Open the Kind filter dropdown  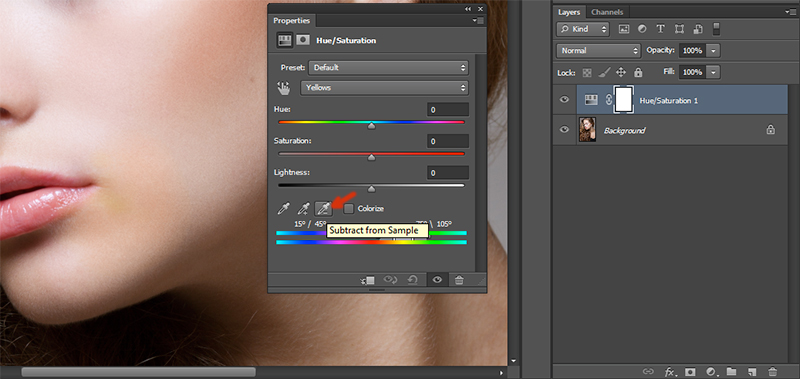(x=583, y=29)
